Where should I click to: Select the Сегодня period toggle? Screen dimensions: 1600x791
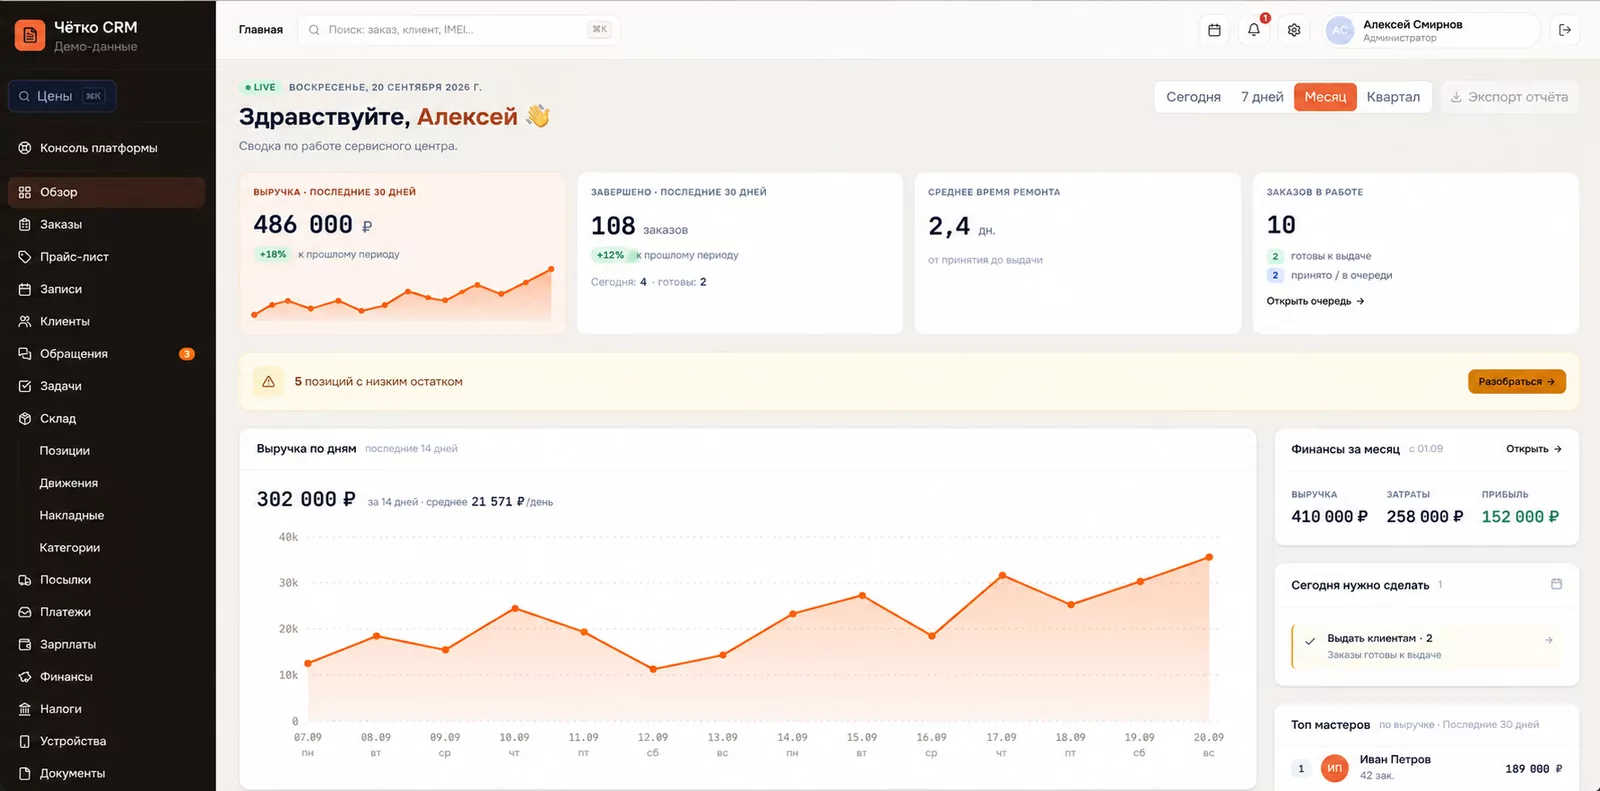1193,97
